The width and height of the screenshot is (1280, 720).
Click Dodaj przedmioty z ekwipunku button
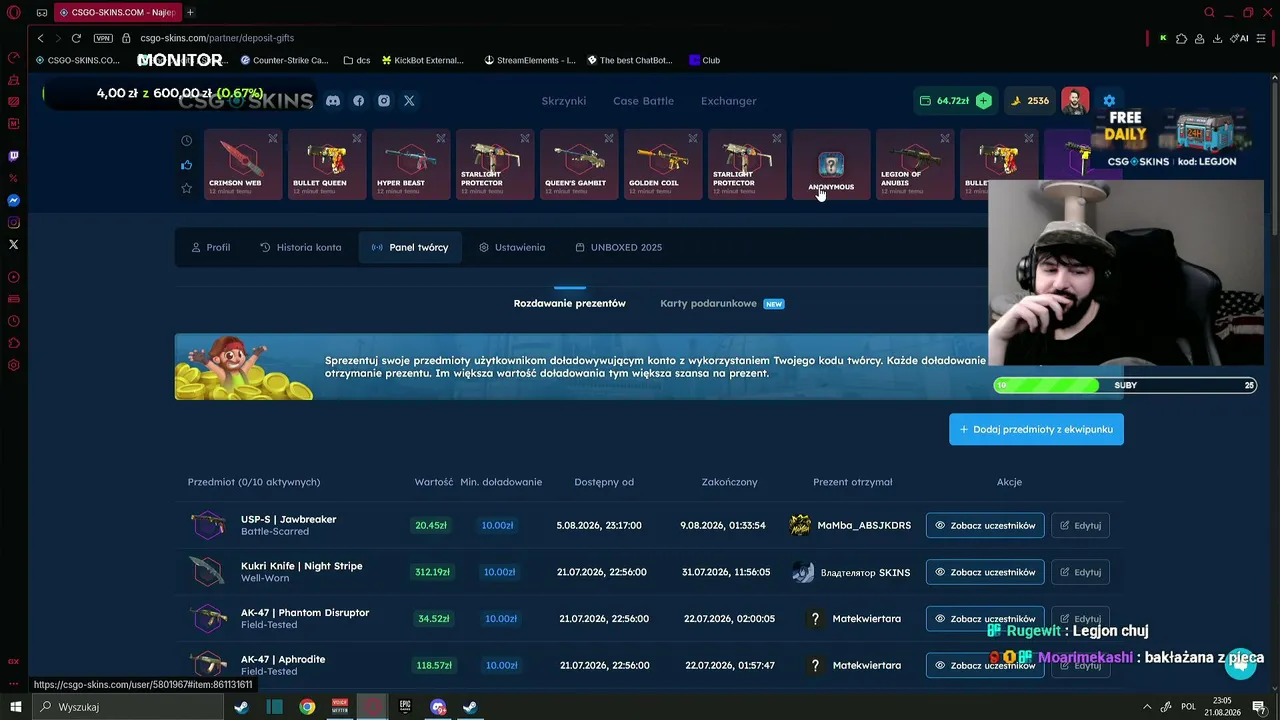click(1036, 429)
